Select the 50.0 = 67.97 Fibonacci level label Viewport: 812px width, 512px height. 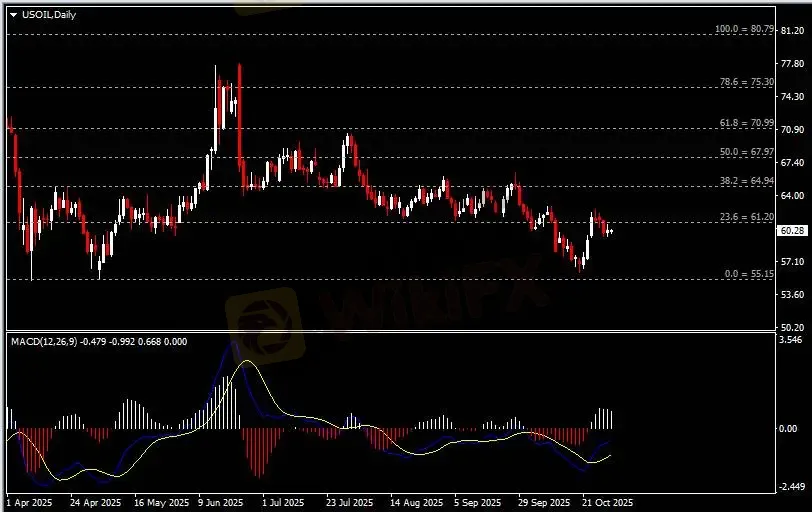[x=747, y=152]
